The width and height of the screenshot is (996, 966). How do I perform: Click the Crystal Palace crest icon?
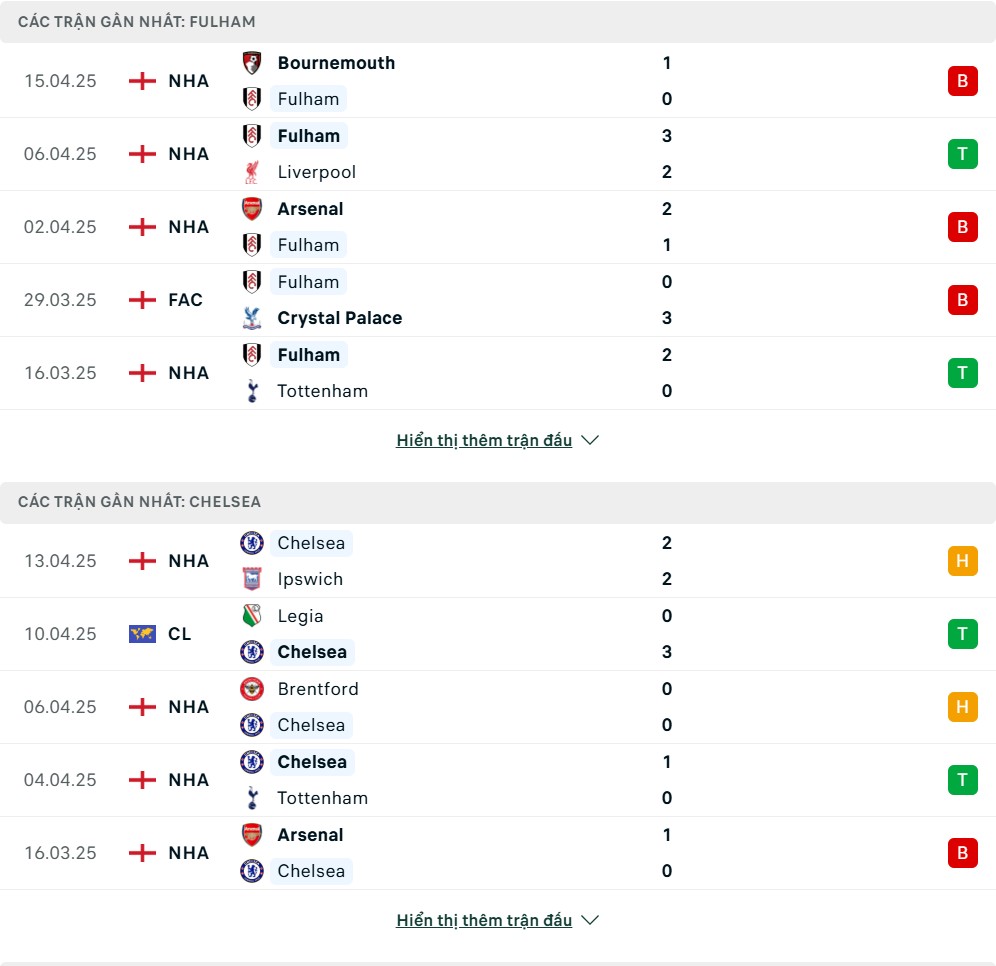click(252, 318)
